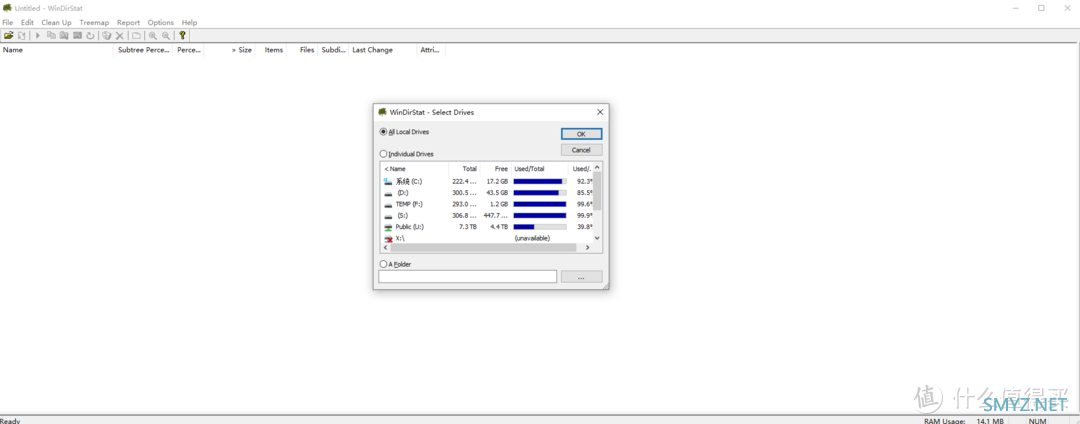Image resolution: width=1080 pixels, height=424 pixels.
Task: Open the Clean Up menu
Action: point(56,23)
